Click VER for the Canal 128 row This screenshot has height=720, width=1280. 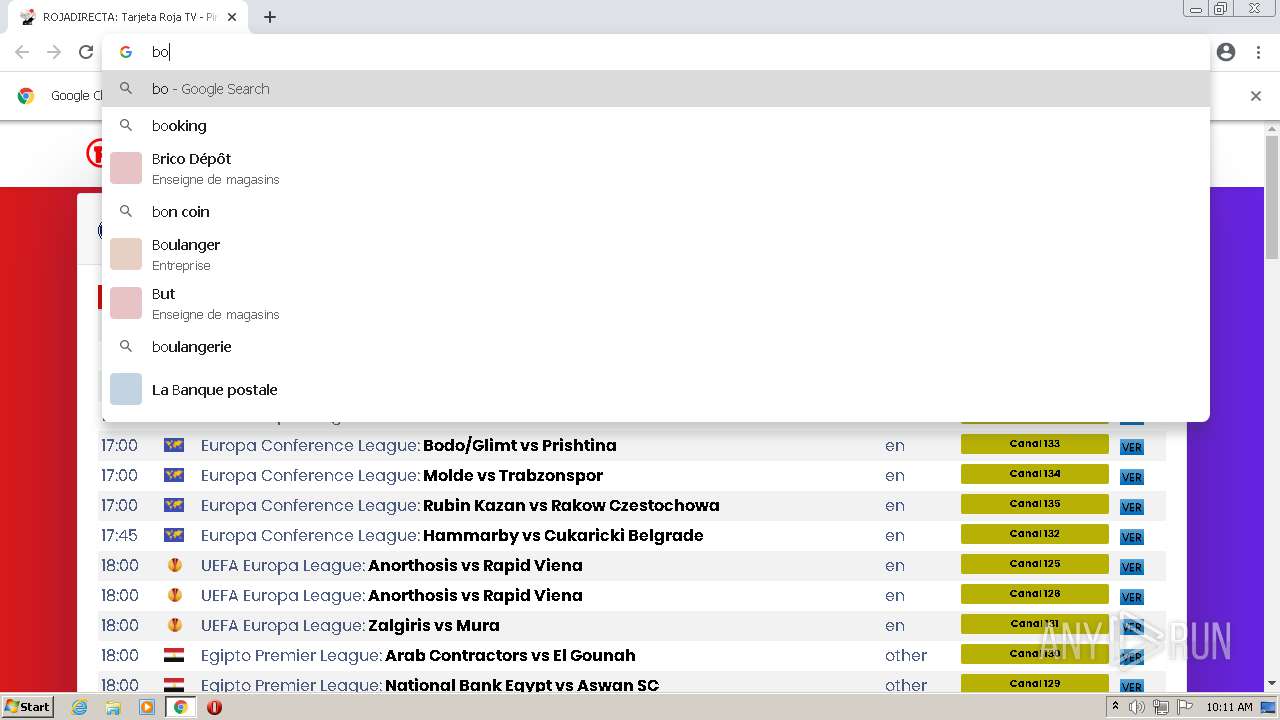1131,597
